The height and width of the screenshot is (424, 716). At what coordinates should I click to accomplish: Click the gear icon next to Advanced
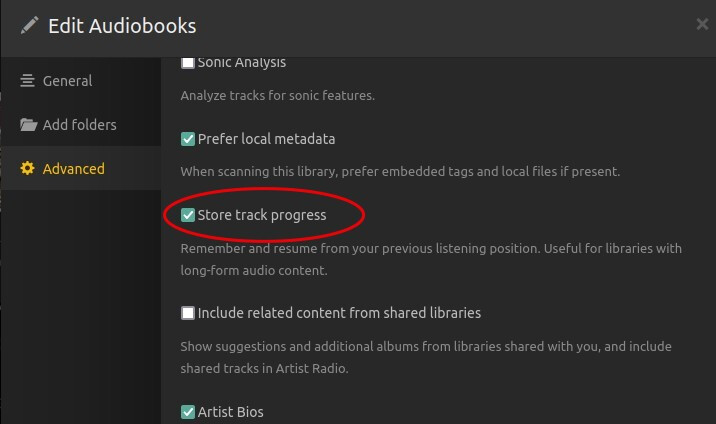coord(27,169)
